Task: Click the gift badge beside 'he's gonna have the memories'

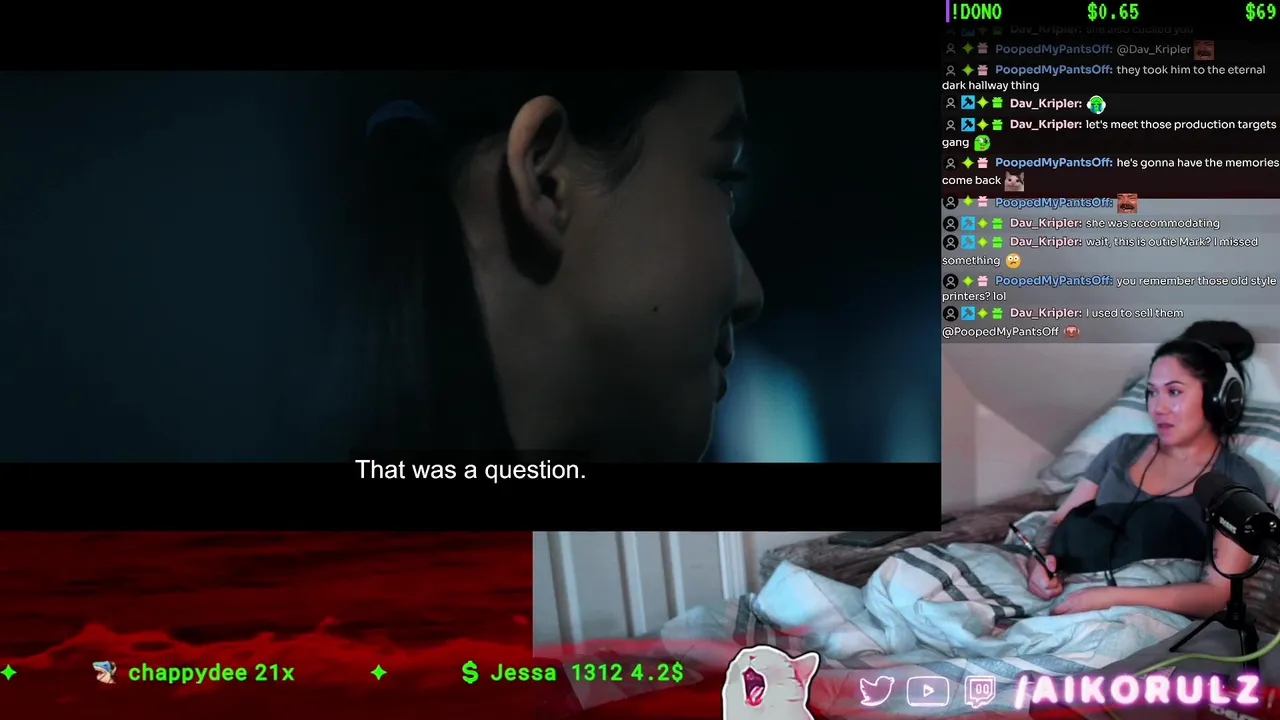Action: tap(983, 163)
